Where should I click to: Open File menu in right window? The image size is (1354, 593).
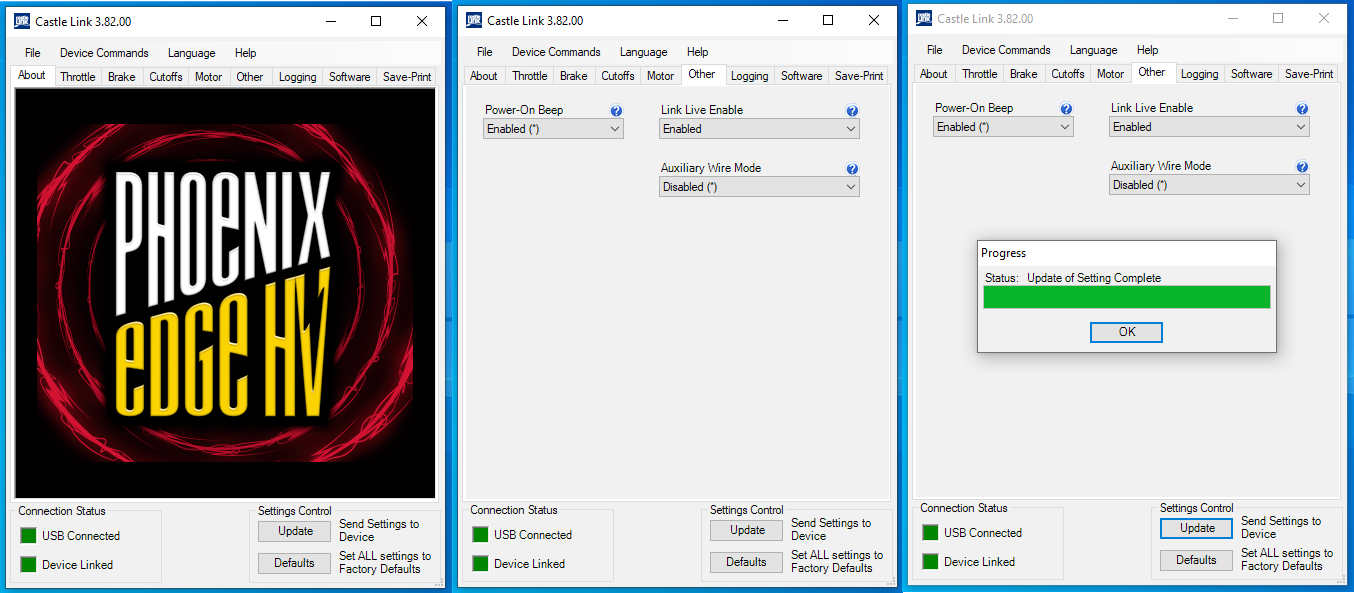click(x=935, y=50)
